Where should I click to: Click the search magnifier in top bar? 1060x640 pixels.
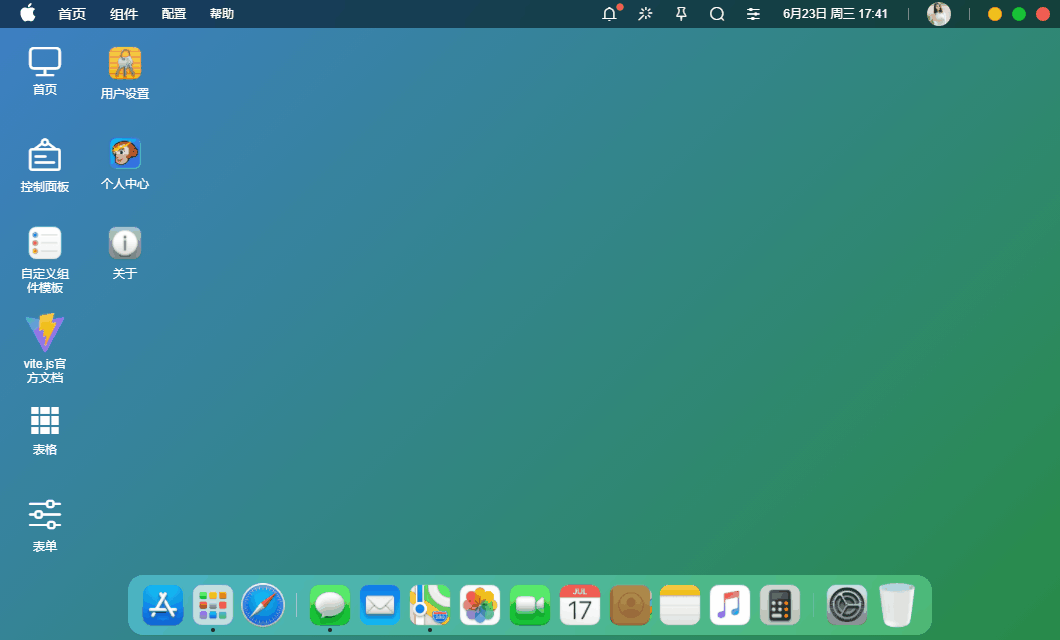(x=717, y=14)
